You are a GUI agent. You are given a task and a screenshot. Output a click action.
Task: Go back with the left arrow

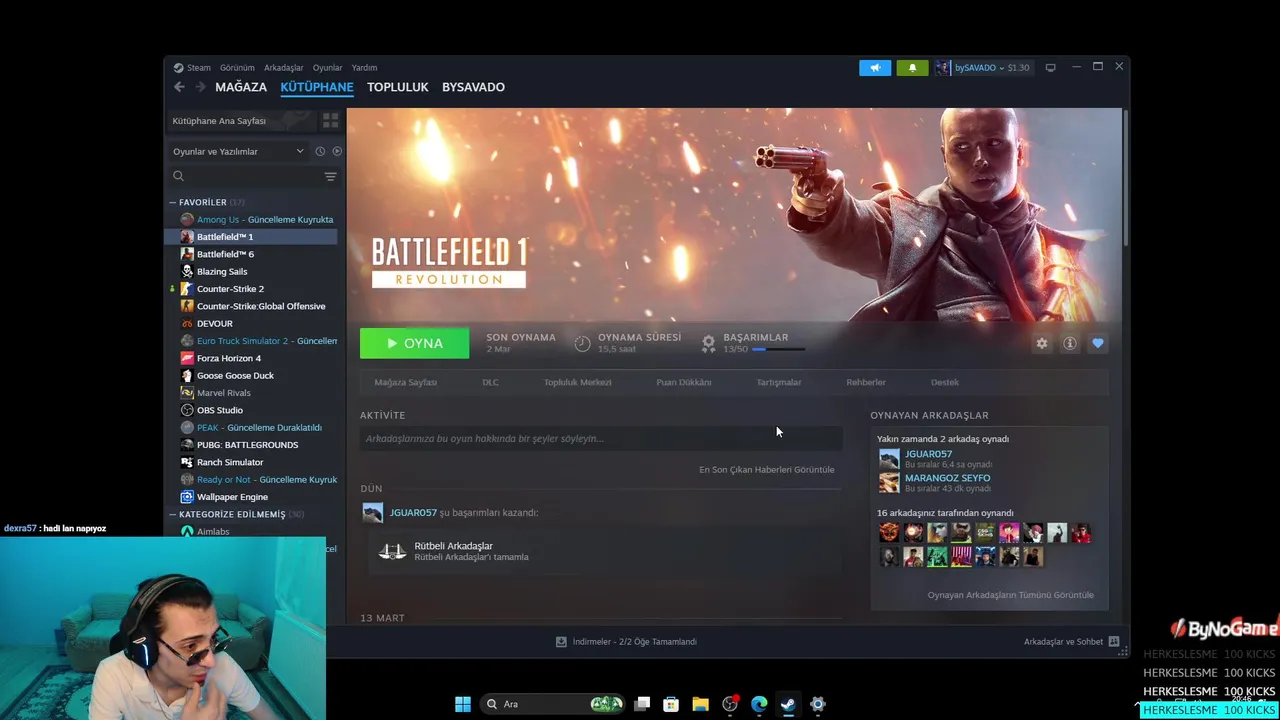179,87
